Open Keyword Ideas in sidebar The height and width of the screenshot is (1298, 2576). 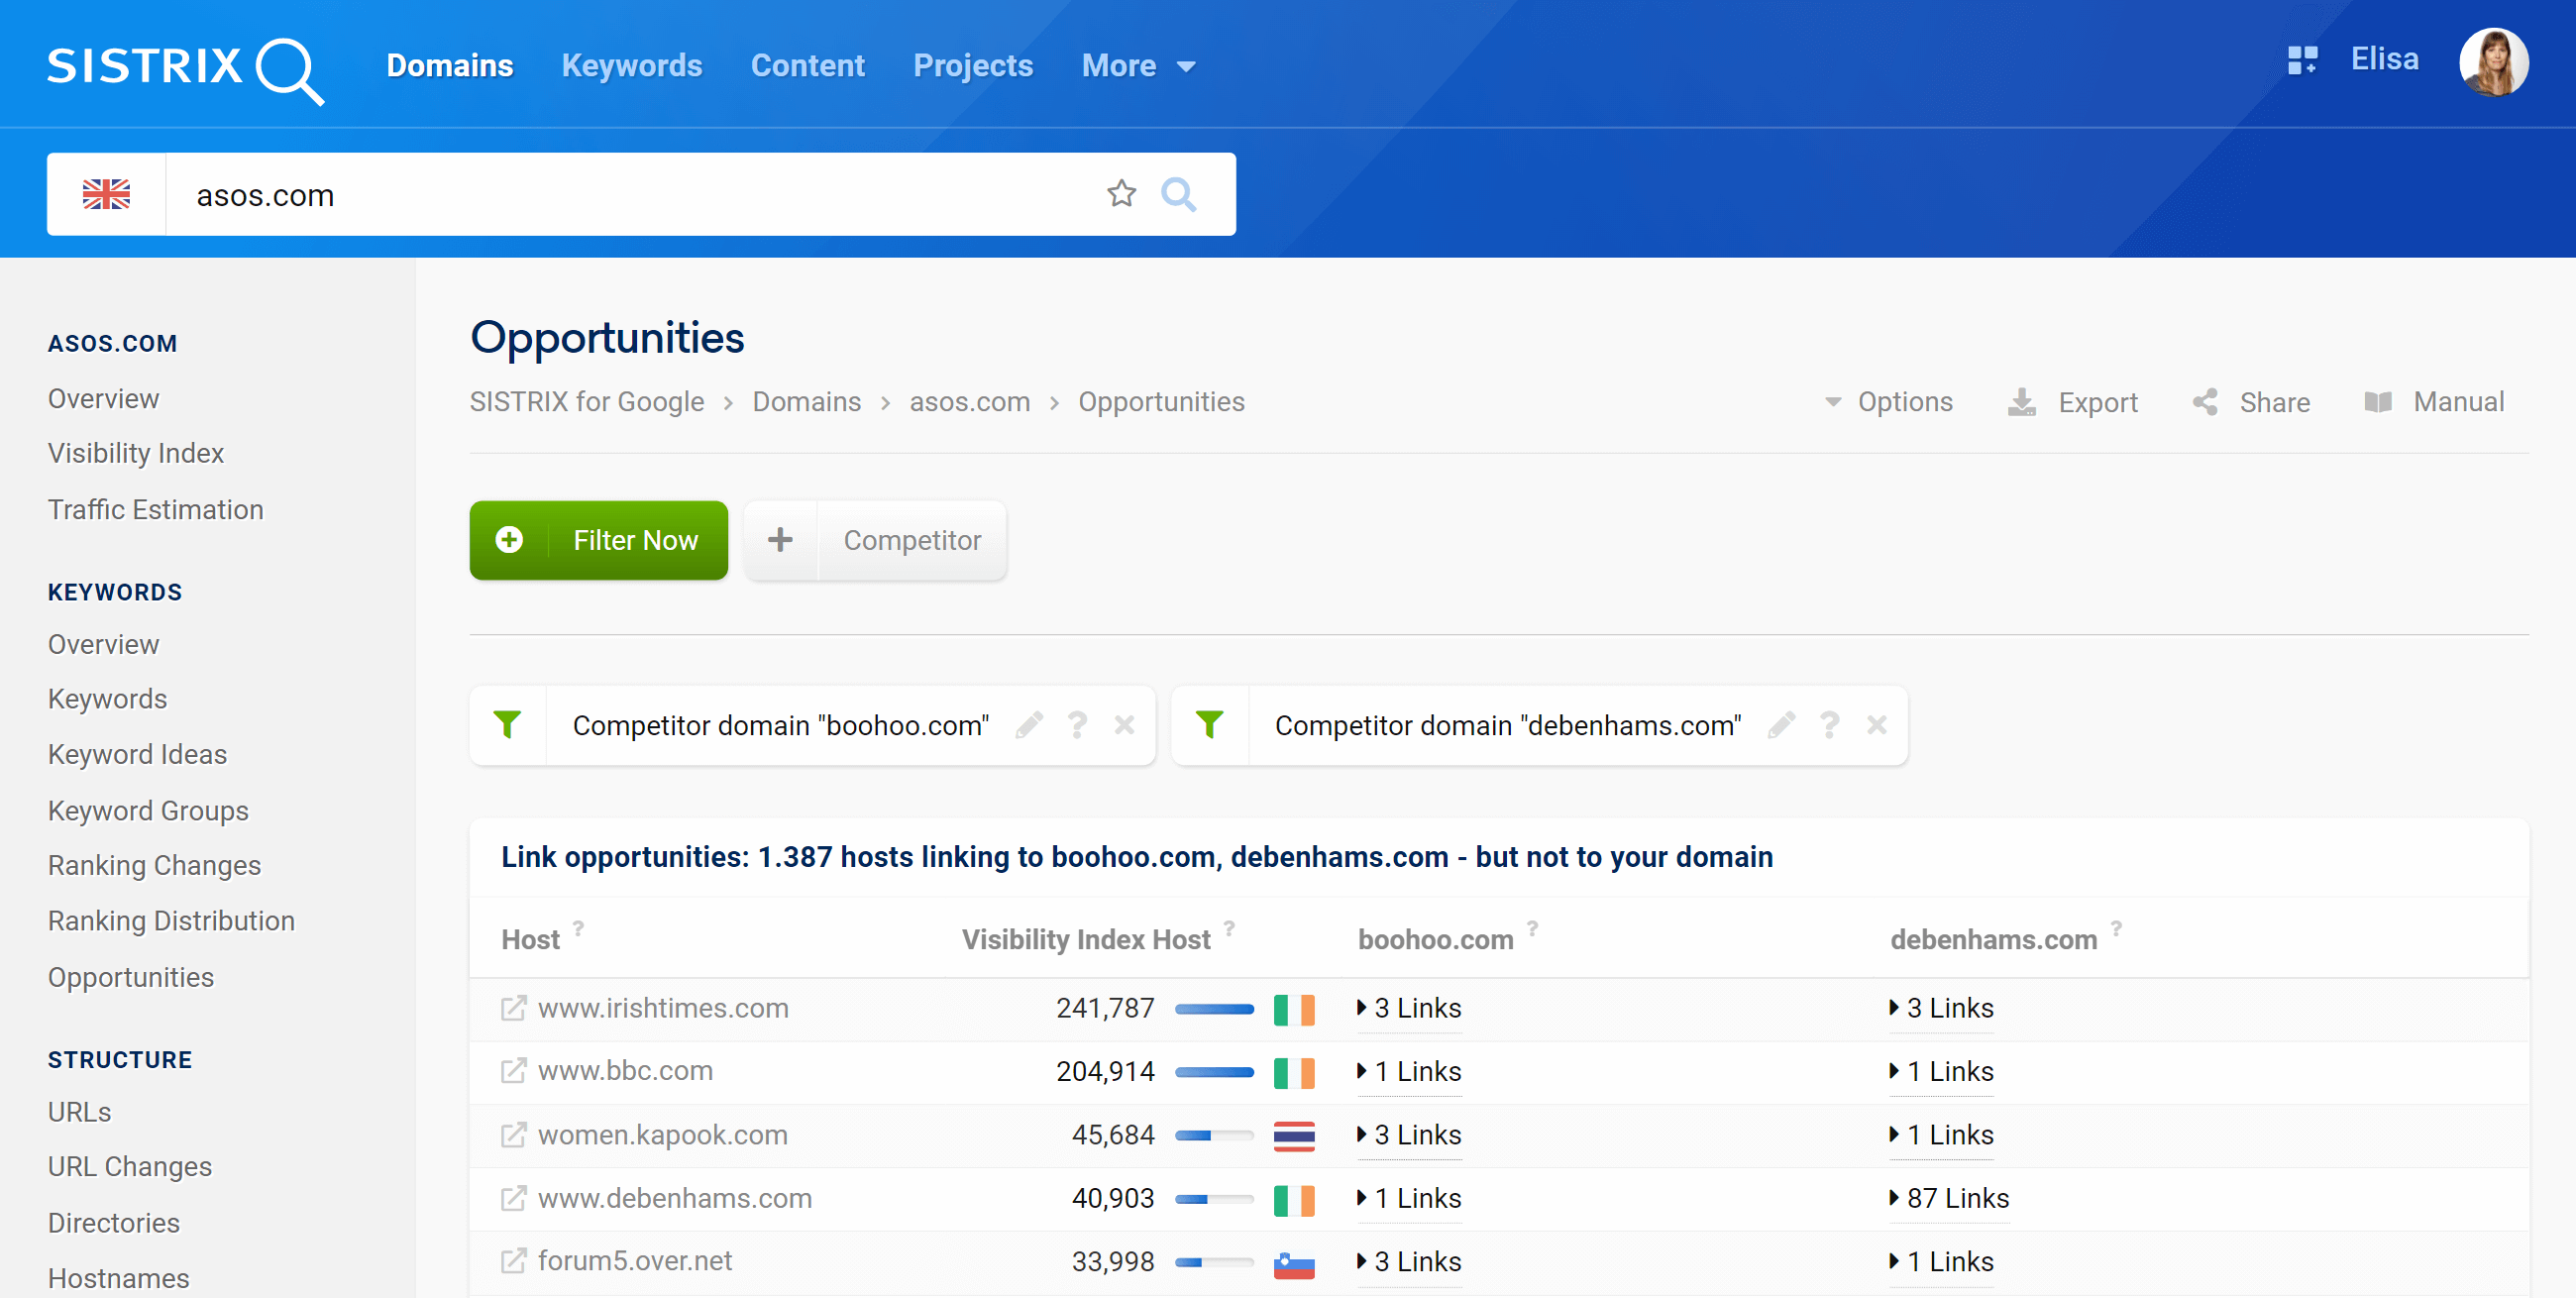click(x=138, y=754)
